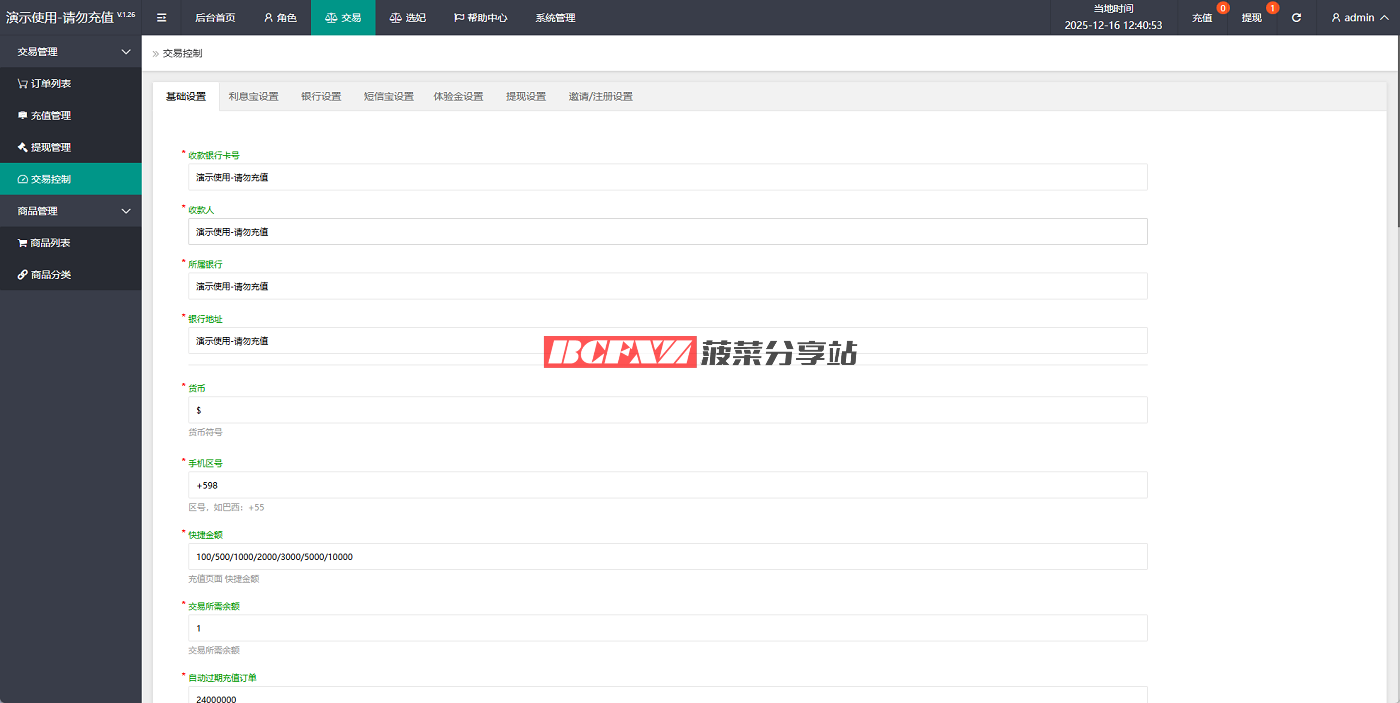Click the sidebar collapse hamburger icon
Image resolution: width=1400 pixels, height=703 pixels.
[x=161, y=17]
